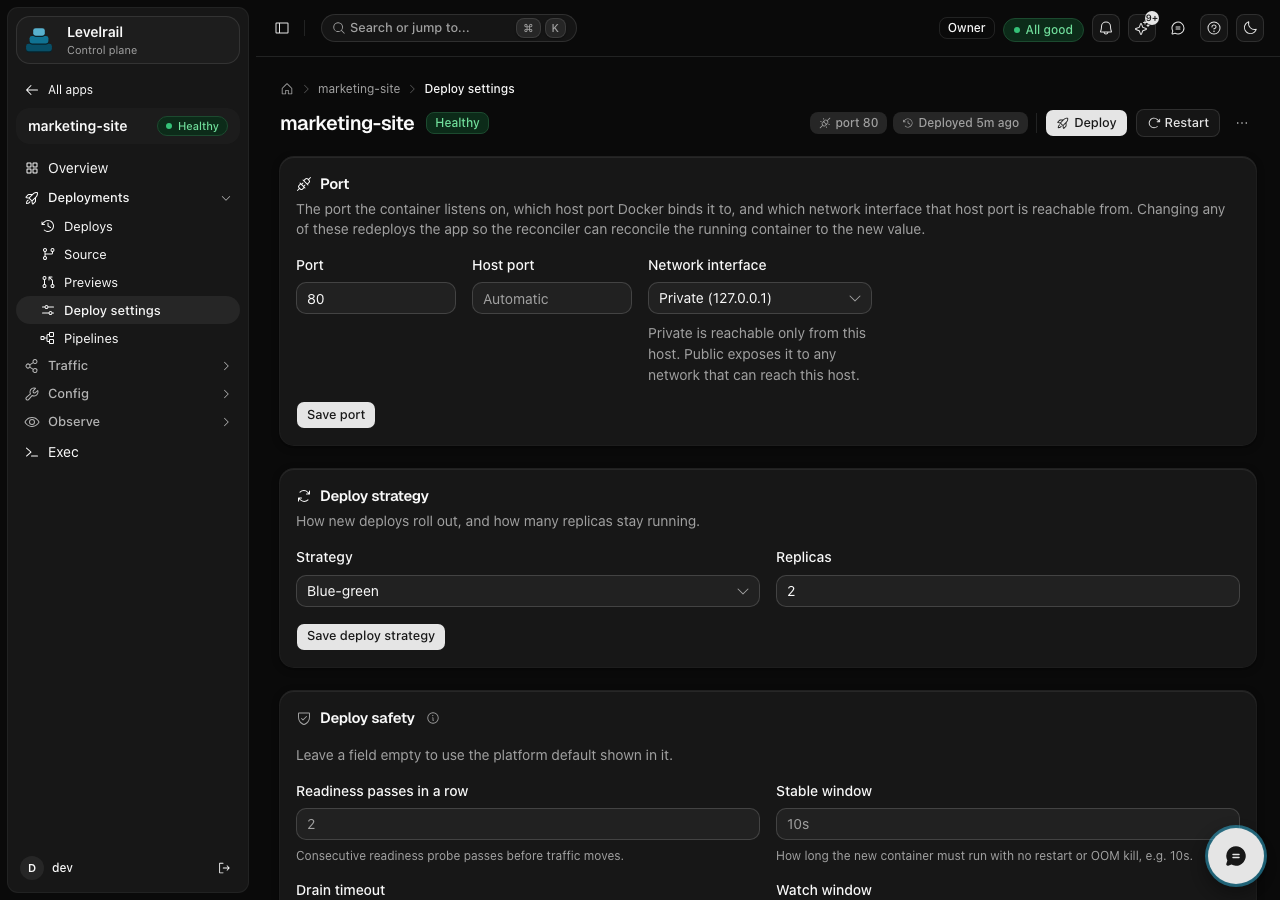Click the marketing-site breadcrumb link
The width and height of the screenshot is (1280, 900).
(359, 89)
